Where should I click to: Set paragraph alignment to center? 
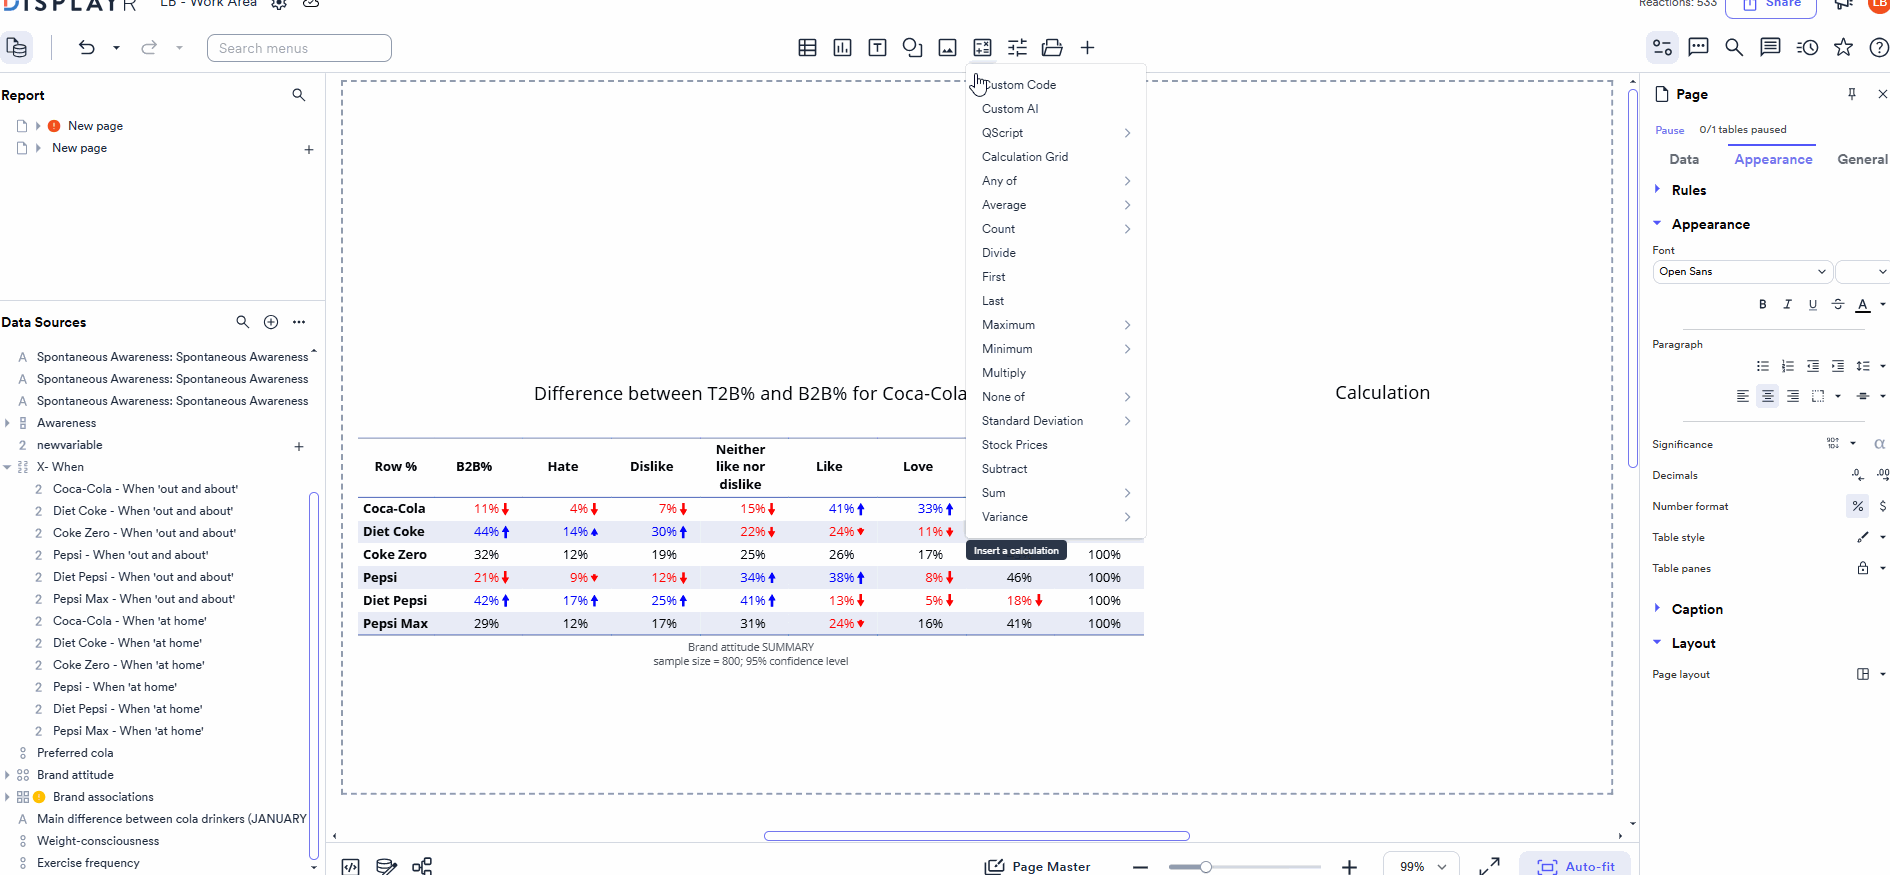click(x=1768, y=396)
